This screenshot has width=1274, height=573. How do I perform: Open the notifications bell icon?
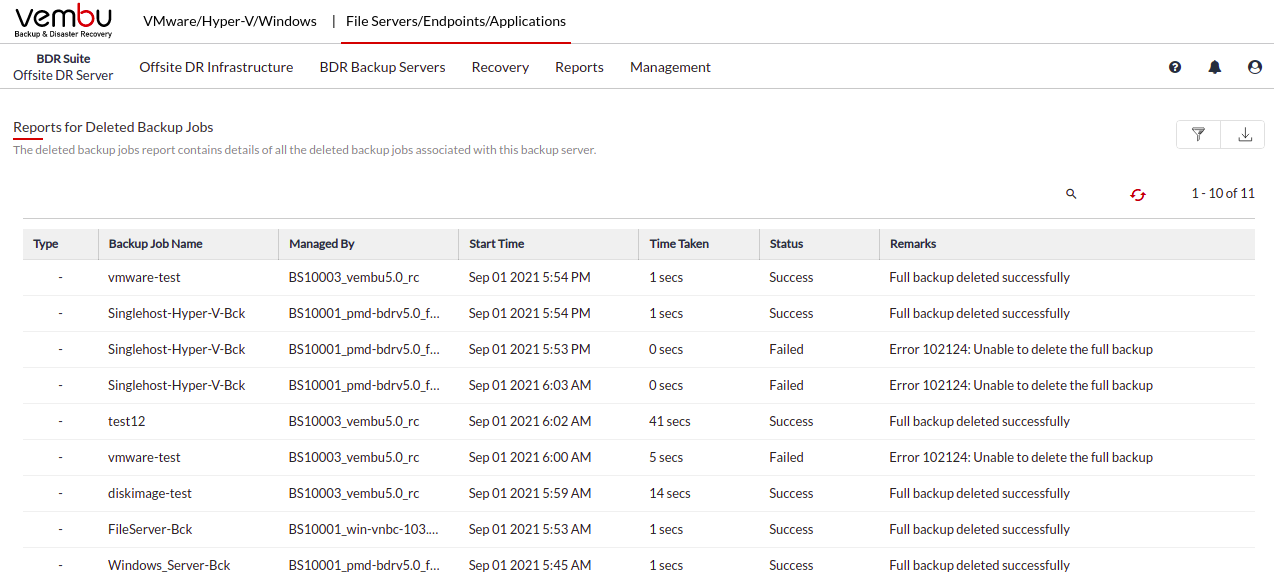[x=1215, y=67]
